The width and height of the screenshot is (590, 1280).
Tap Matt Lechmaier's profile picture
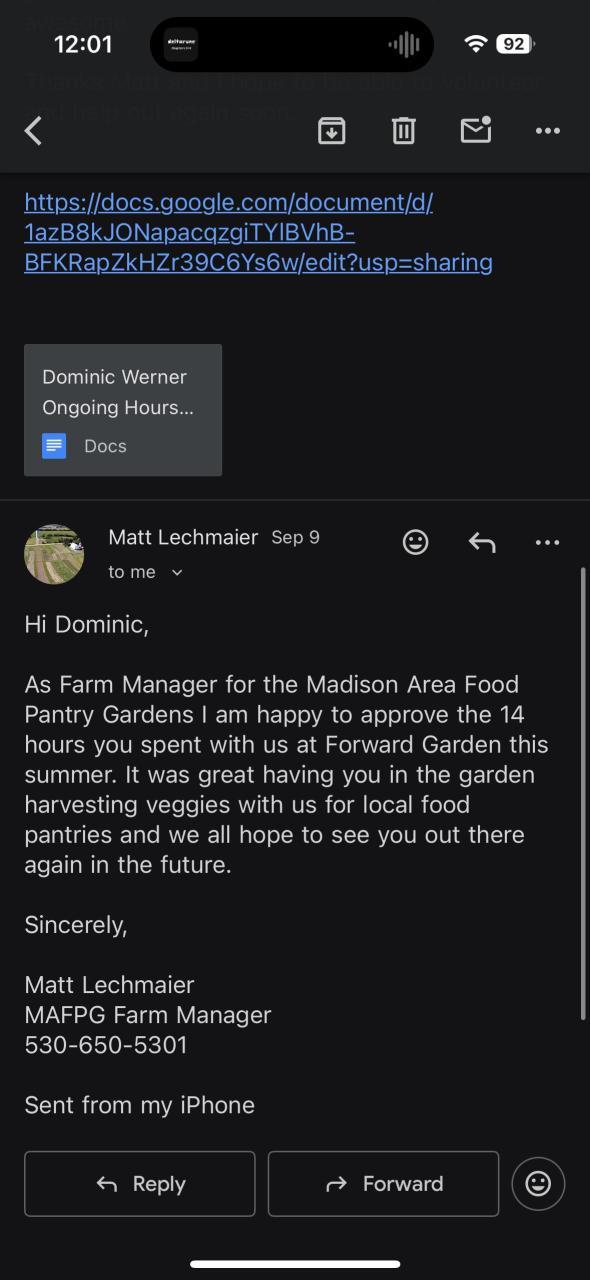click(54, 554)
